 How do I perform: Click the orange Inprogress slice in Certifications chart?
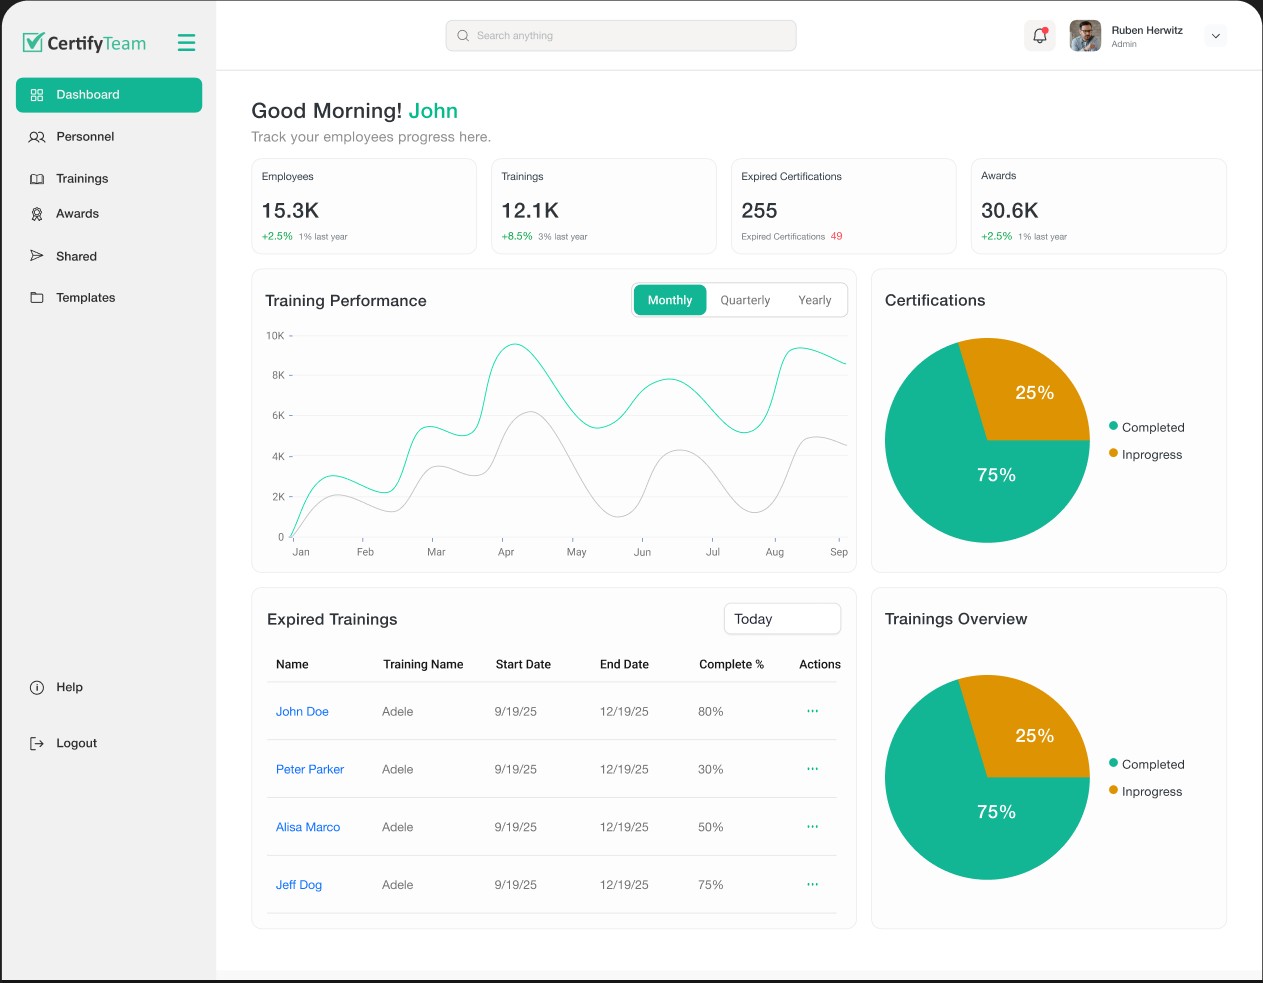click(1030, 392)
